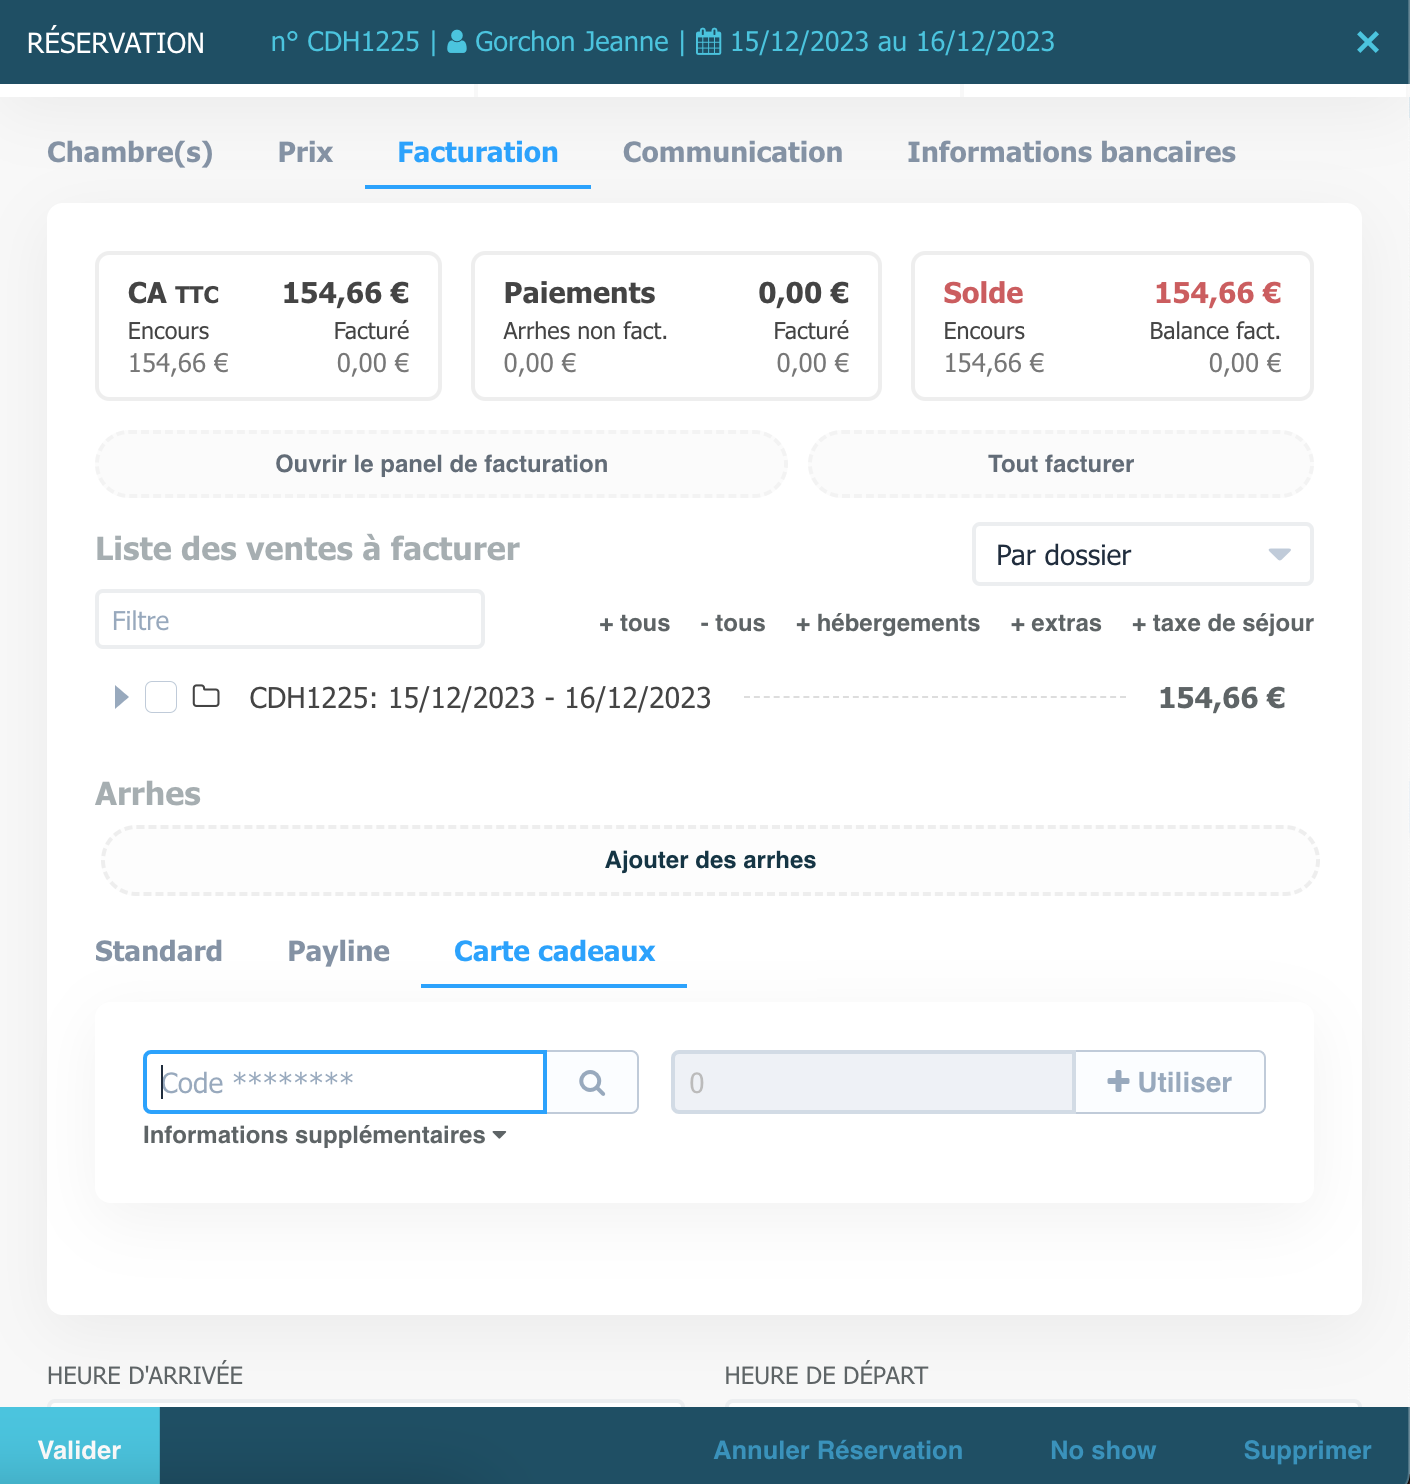Open the Prix tab
The image size is (1410, 1484).
click(x=305, y=152)
